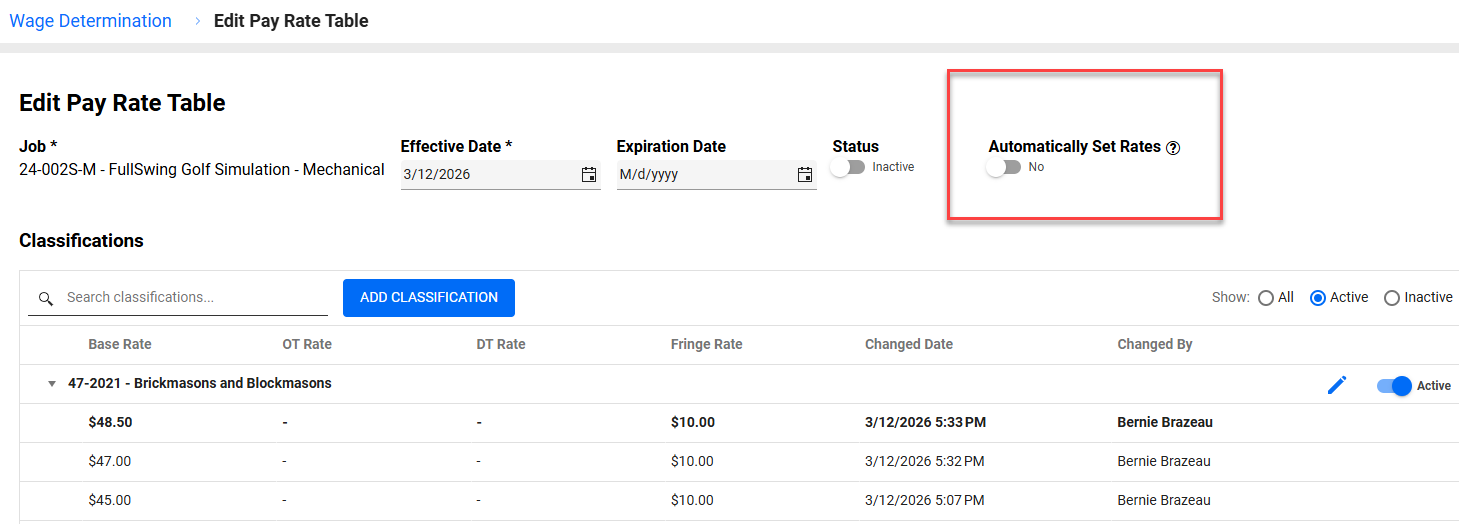Click the Changed By column header
The width and height of the screenshot is (1459, 524).
coord(1155,344)
